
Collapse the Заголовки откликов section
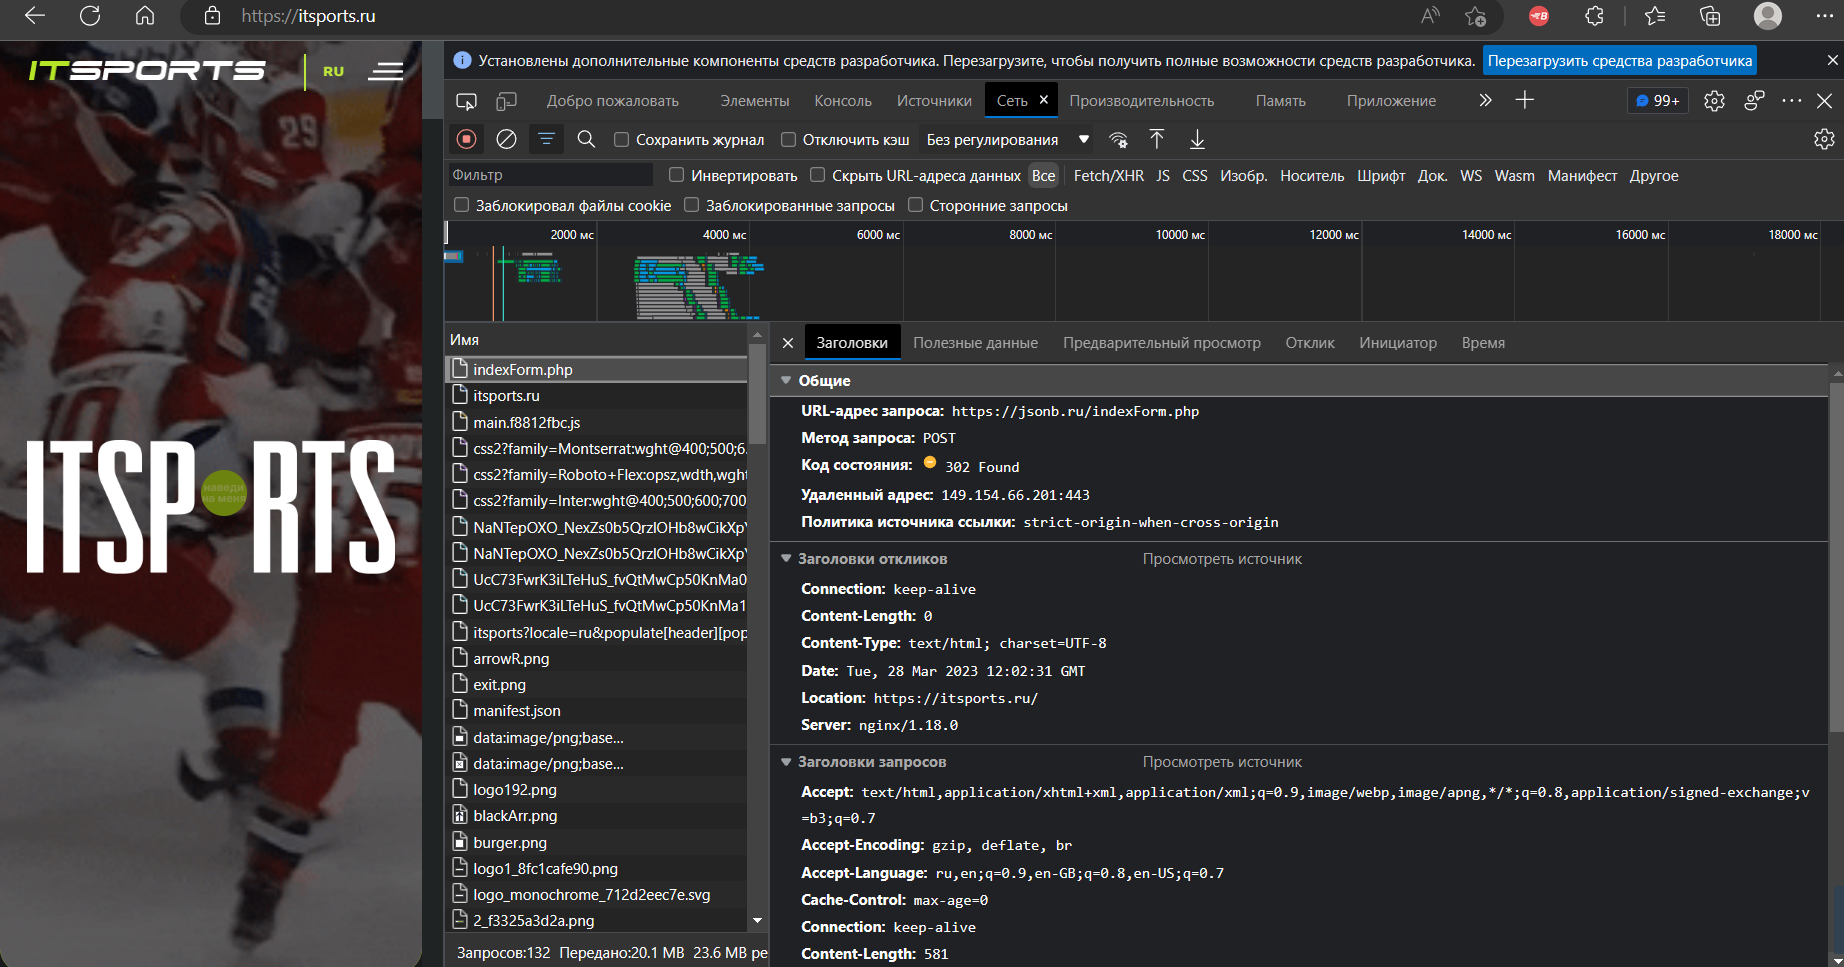(786, 559)
